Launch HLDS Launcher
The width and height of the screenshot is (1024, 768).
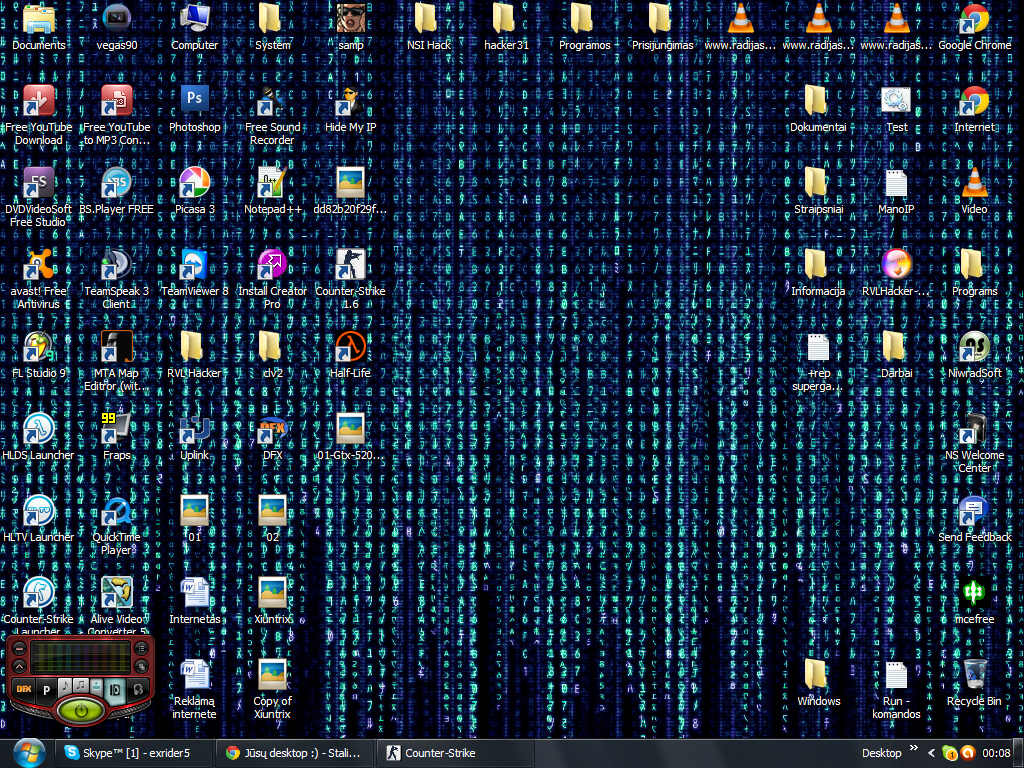39,438
